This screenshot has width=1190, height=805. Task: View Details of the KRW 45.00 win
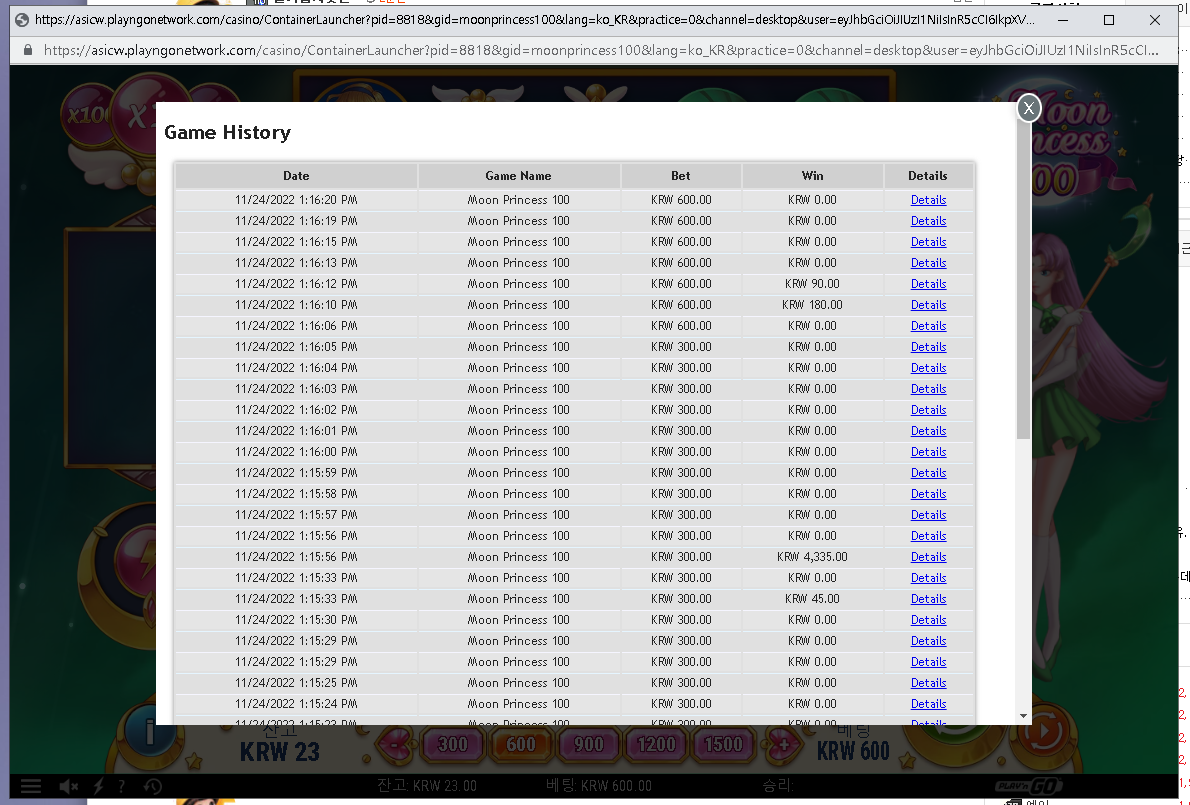(928, 599)
